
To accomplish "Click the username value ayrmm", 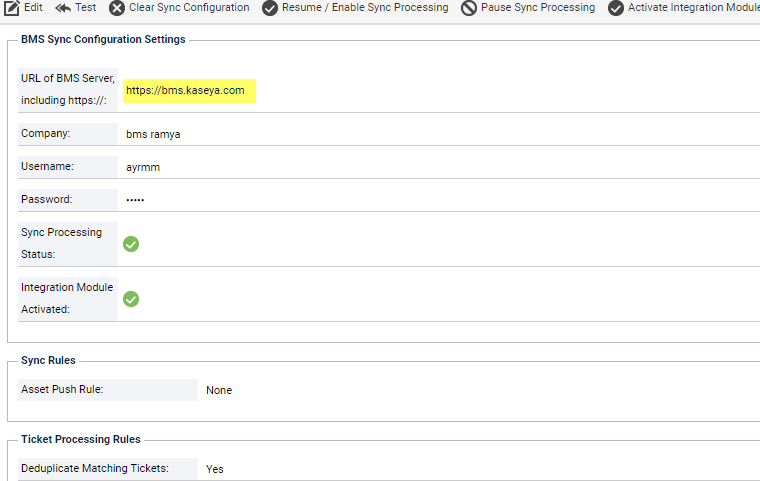I will [x=143, y=167].
